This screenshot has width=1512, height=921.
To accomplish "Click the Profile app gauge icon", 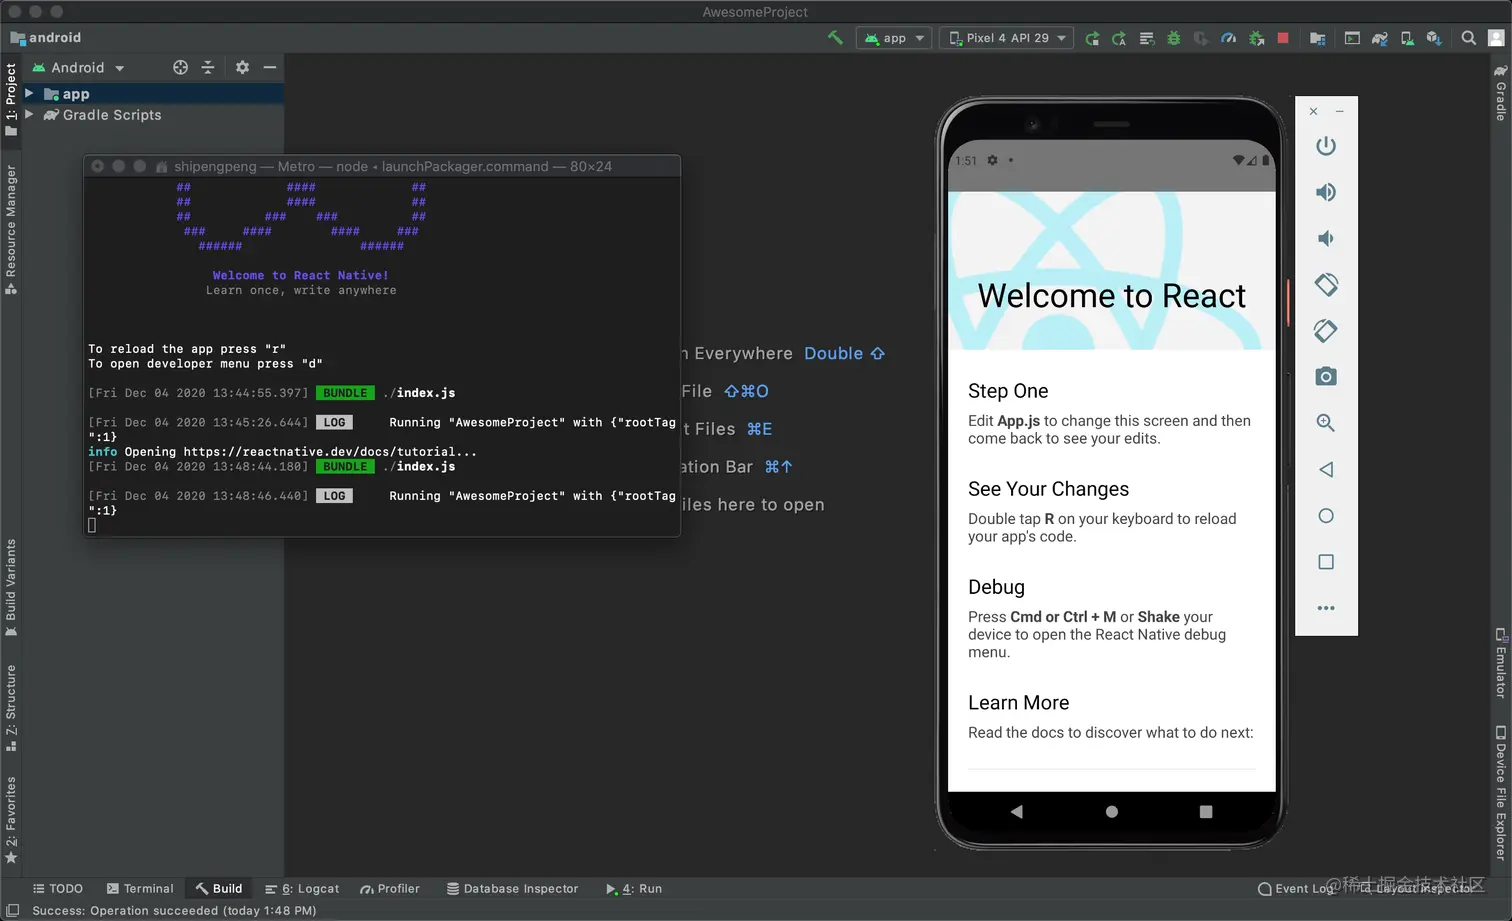I will (1229, 38).
